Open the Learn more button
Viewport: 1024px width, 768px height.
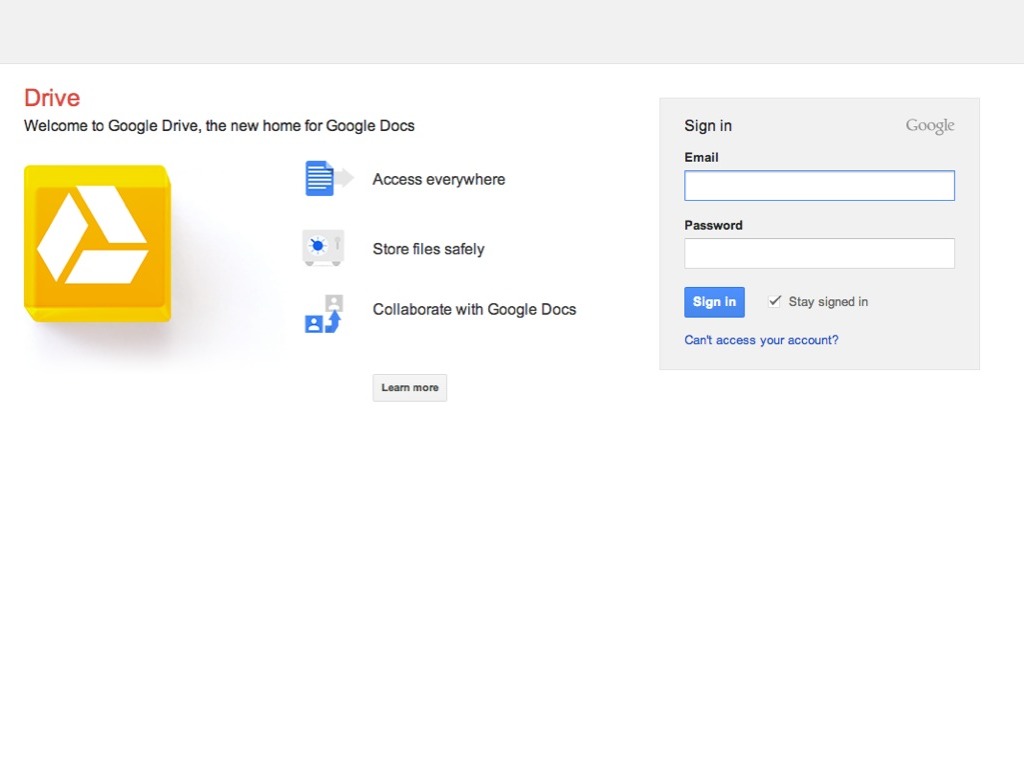[409, 388]
